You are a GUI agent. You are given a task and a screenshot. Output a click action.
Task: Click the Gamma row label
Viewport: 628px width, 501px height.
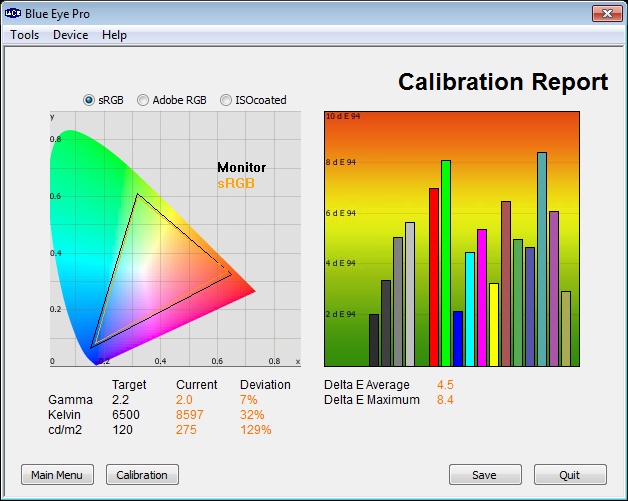pyautogui.click(x=70, y=400)
